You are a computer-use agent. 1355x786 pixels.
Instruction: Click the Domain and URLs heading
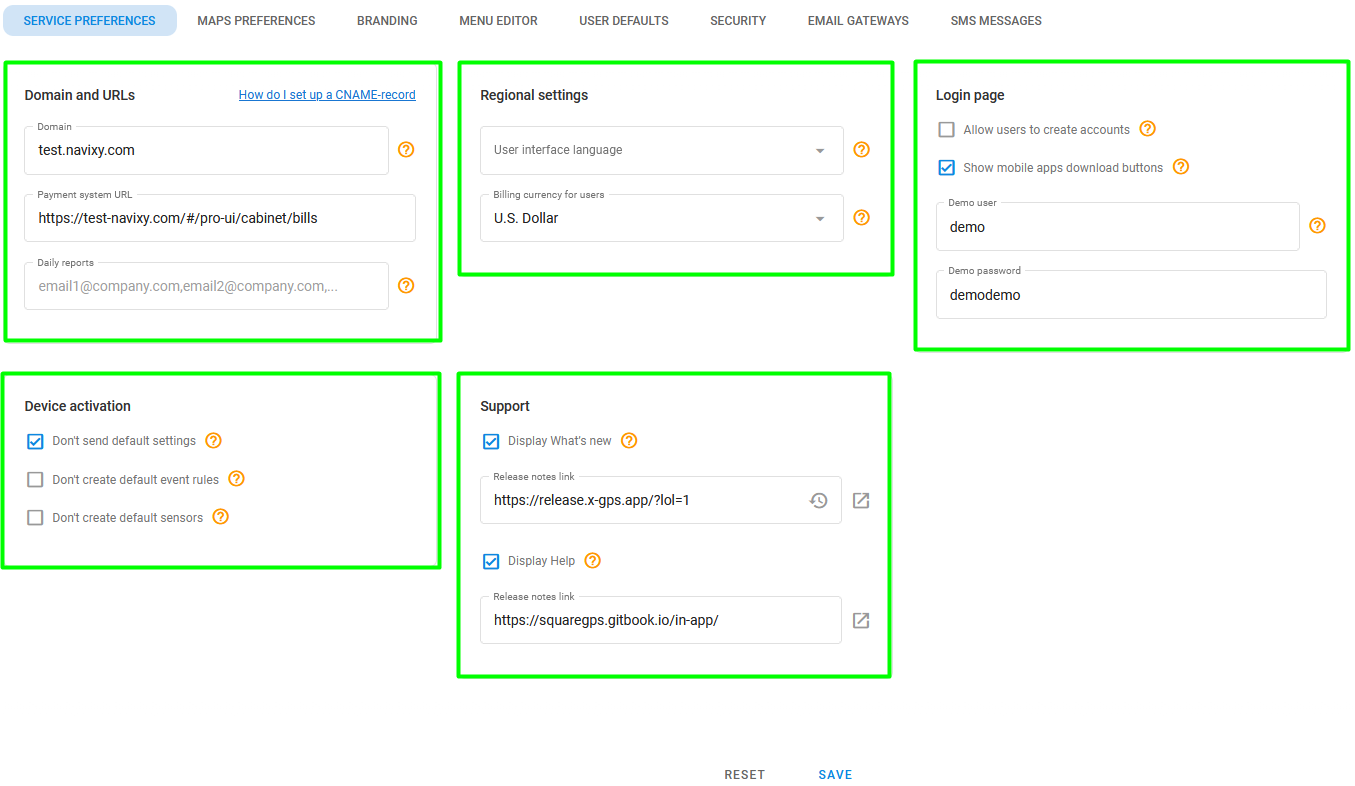coord(80,95)
